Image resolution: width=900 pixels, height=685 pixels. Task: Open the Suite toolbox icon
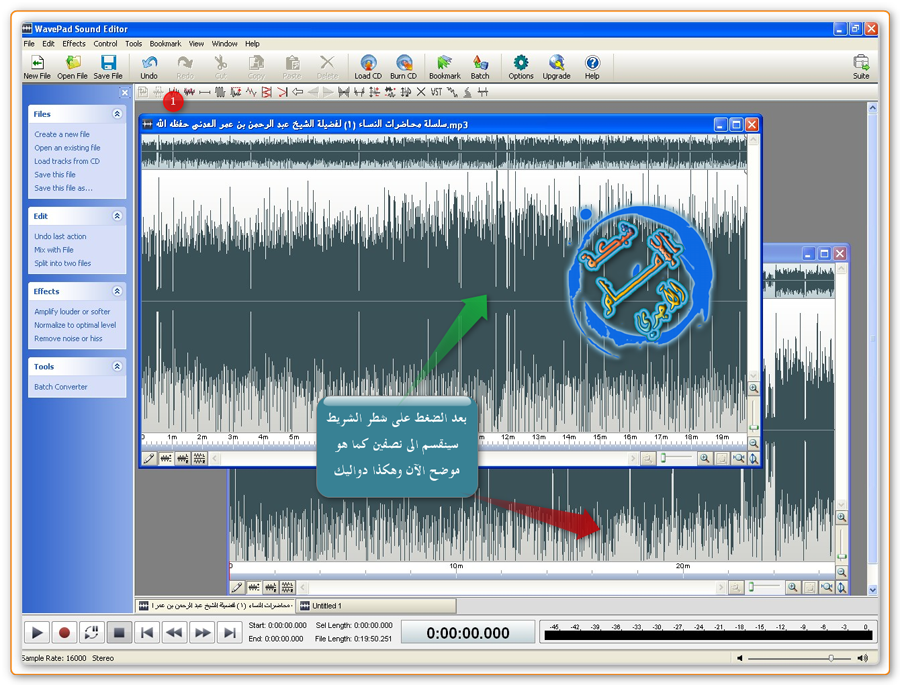(861, 67)
